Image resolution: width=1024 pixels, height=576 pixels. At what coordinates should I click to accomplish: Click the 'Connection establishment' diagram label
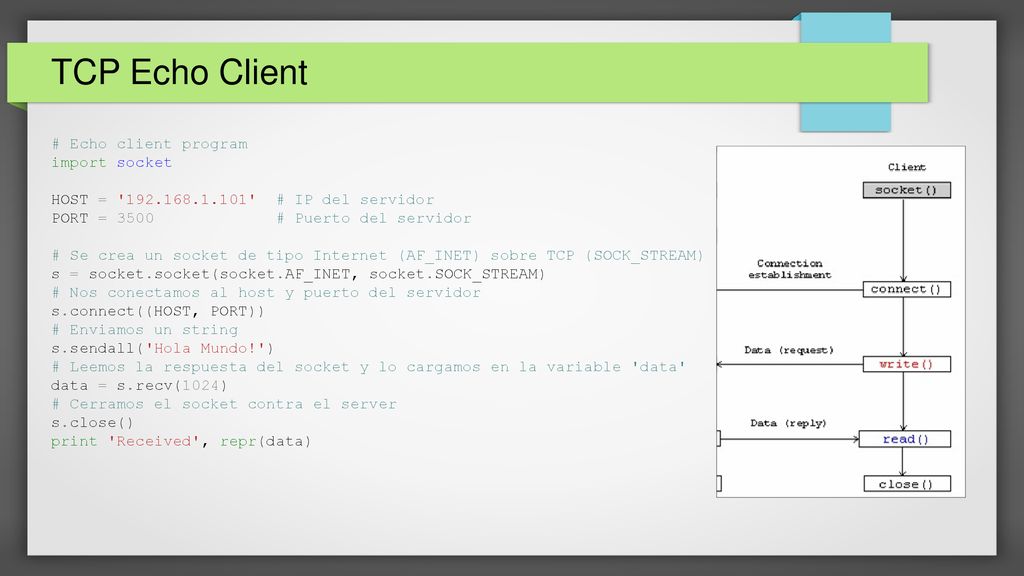(x=790, y=269)
